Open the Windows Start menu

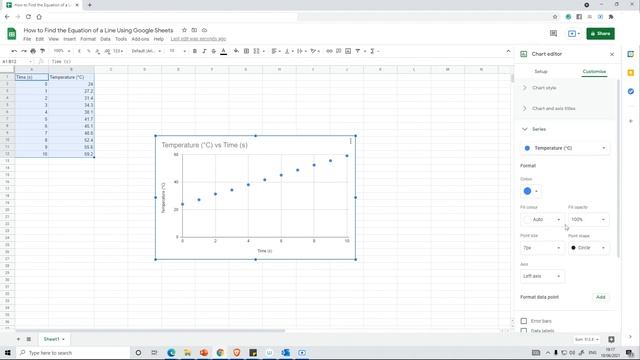7,353
